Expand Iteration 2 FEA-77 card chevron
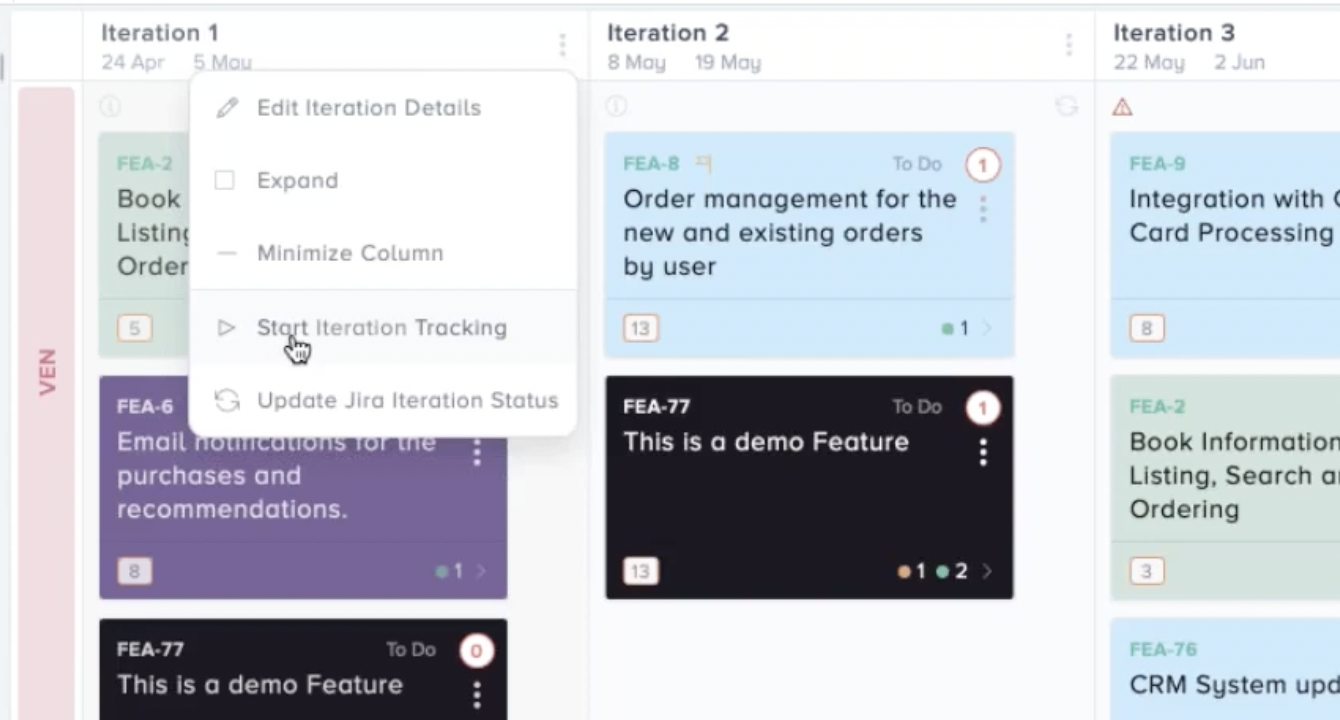Viewport: 1340px width, 720px height. (987, 571)
